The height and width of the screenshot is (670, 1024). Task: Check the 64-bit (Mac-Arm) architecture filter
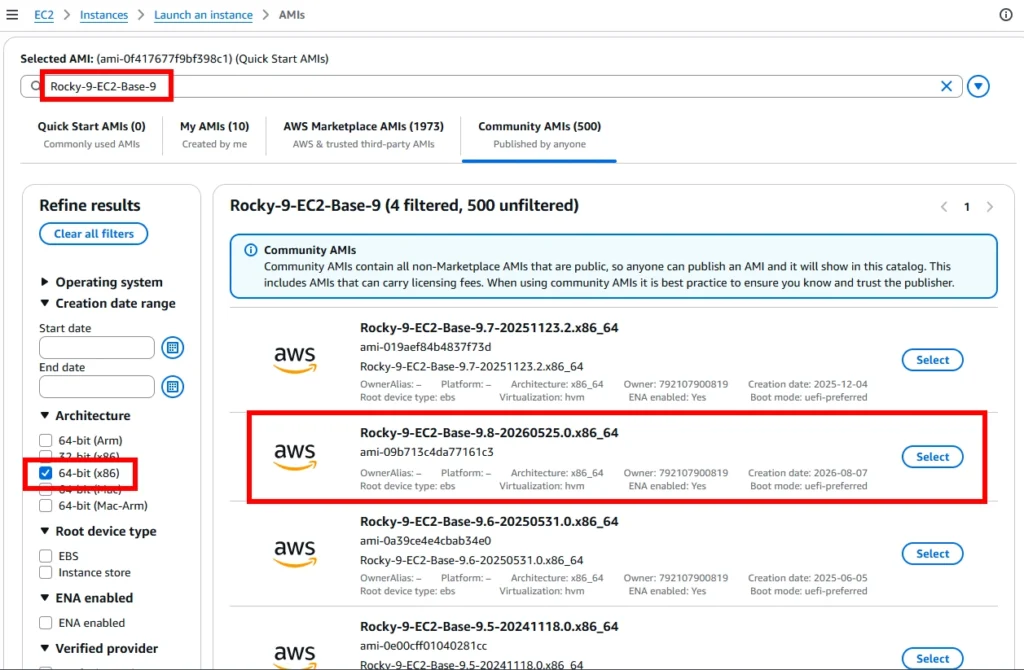tap(45, 505)
